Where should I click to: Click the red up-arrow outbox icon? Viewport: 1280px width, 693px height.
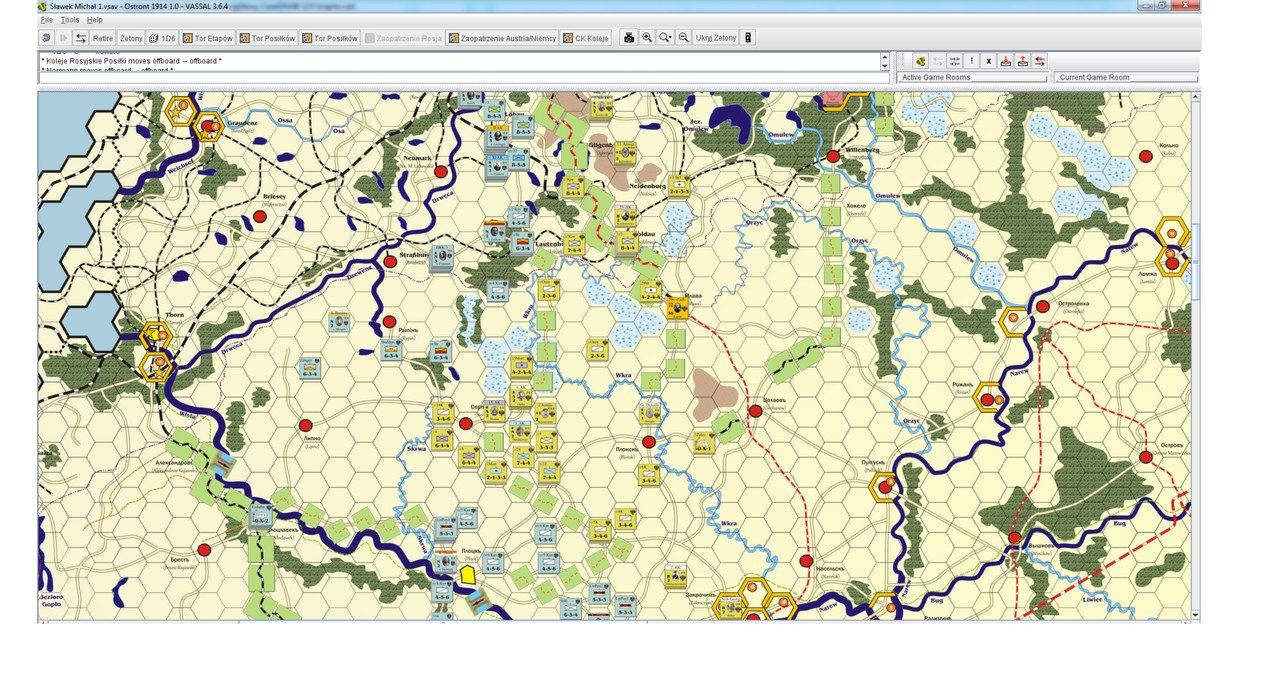[1023, 61]
